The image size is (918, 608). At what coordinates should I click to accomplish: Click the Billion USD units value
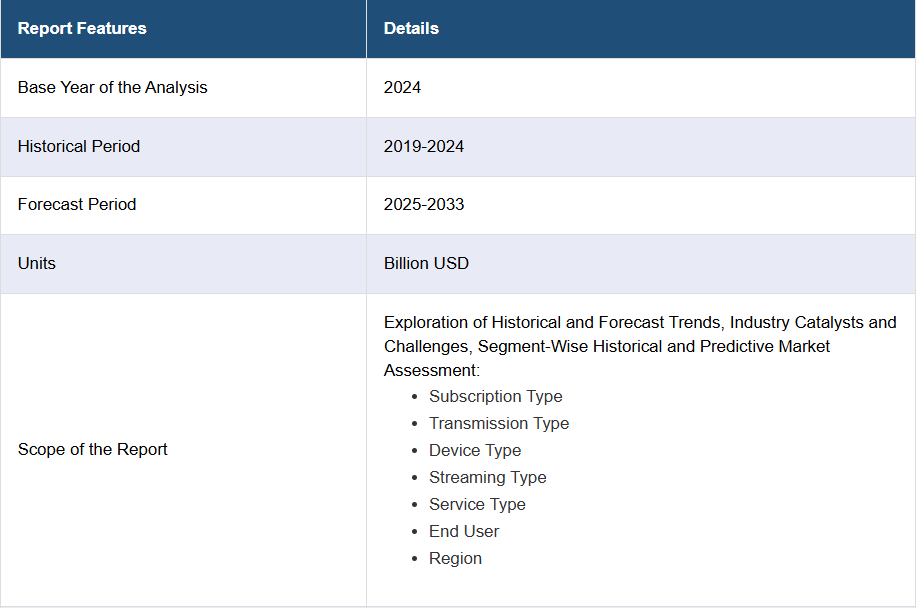click(426, 263)
